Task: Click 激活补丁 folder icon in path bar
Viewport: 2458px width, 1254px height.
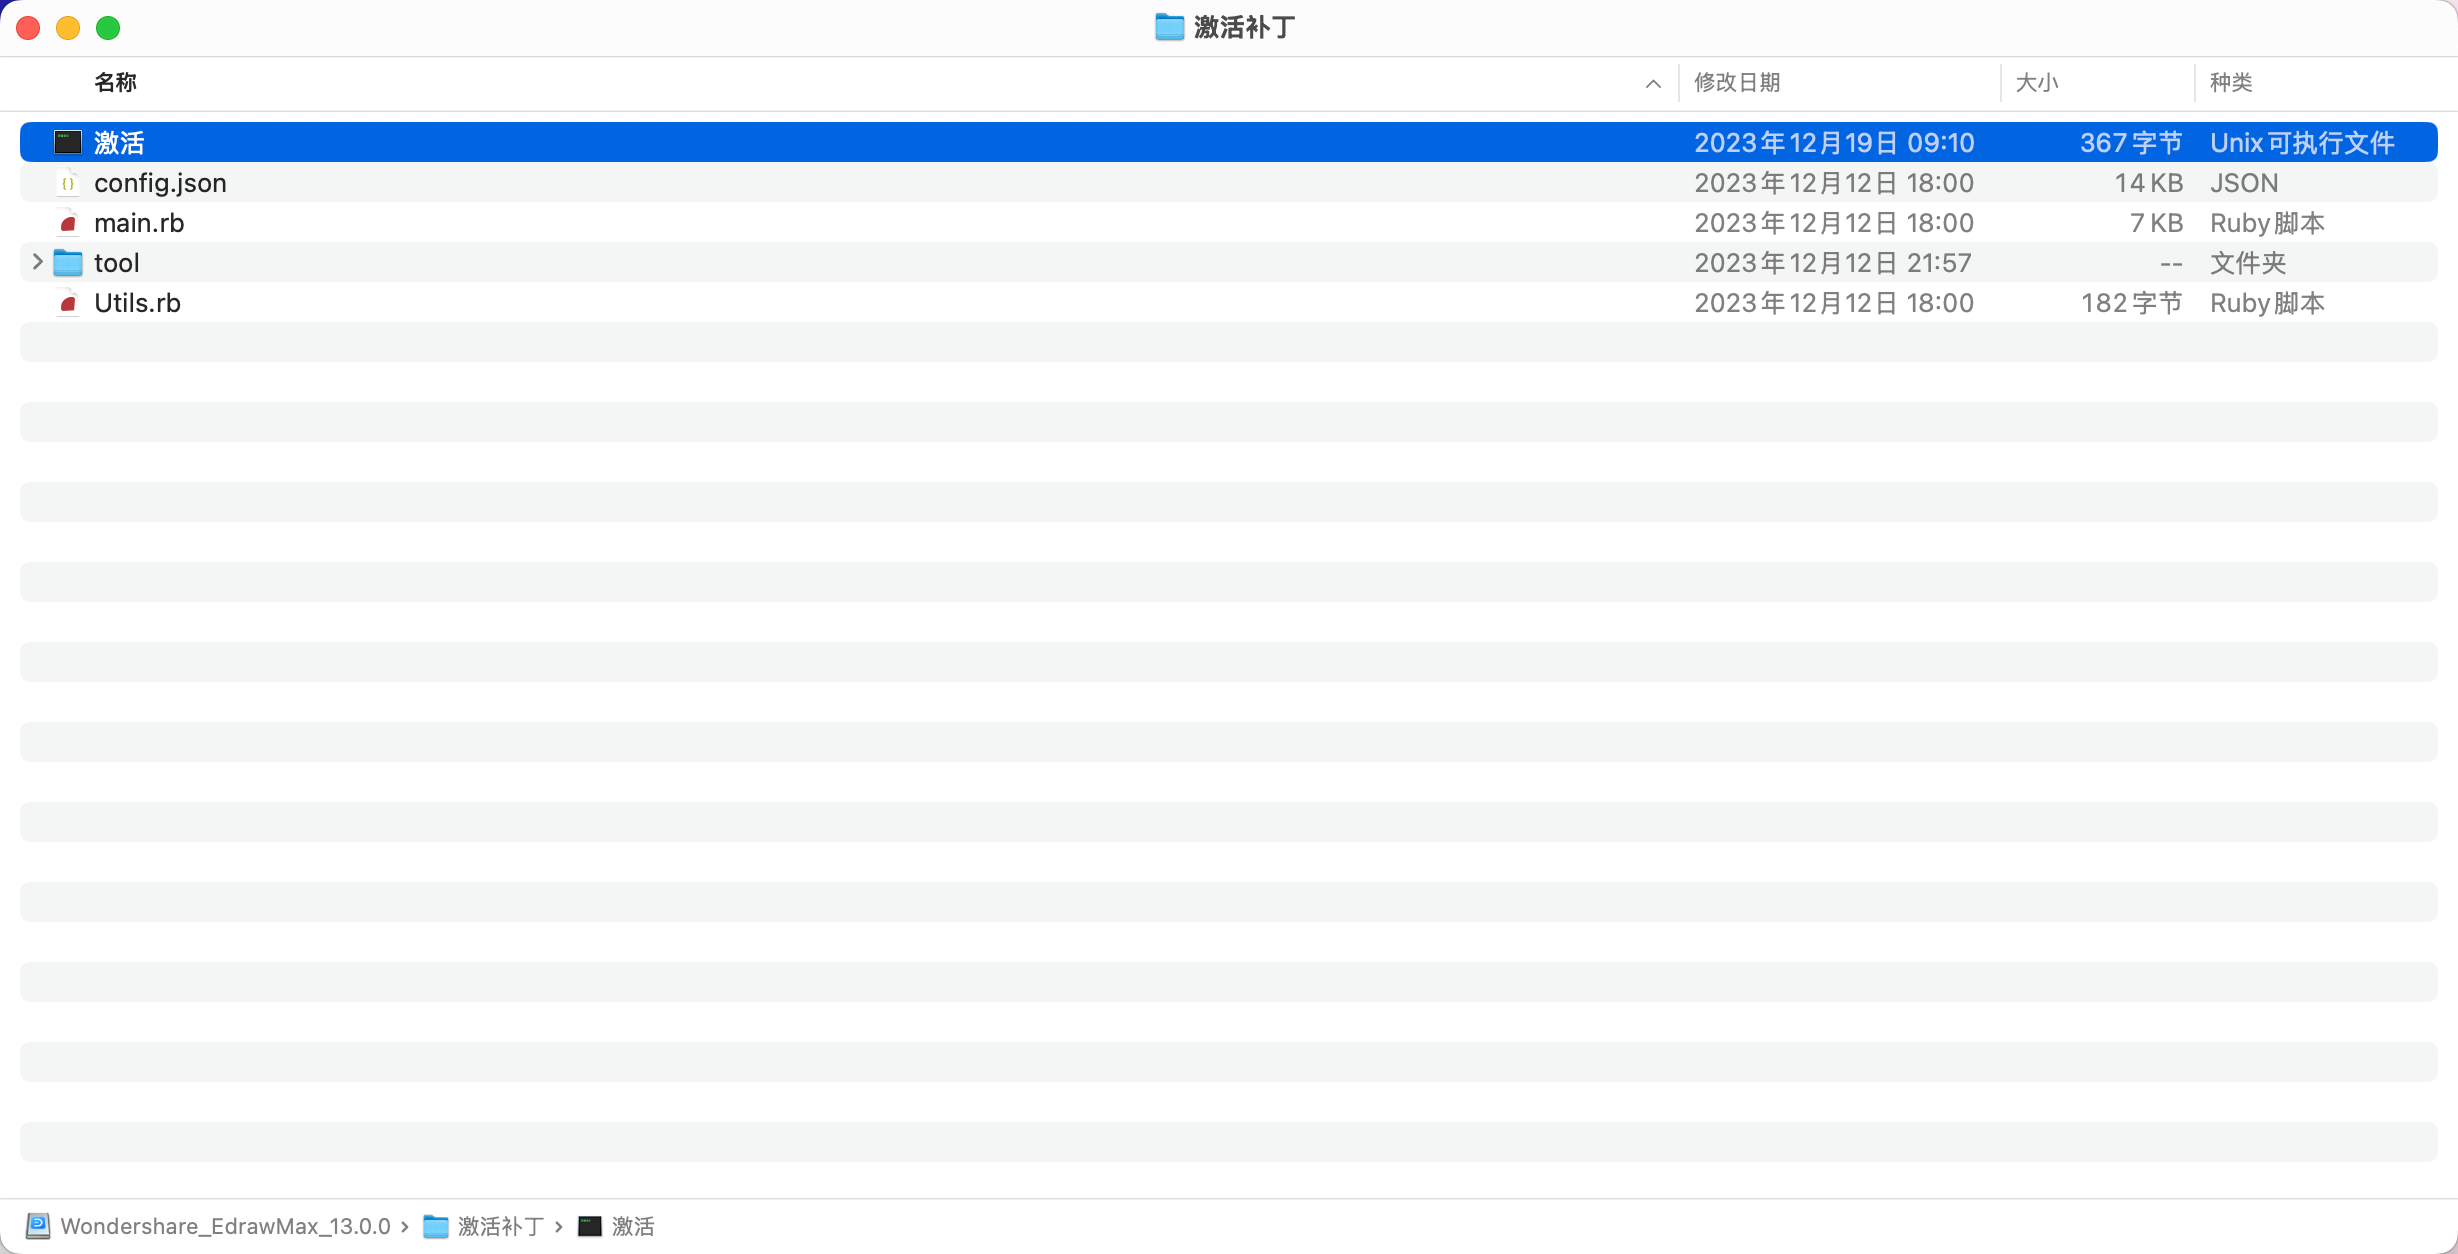Action: coord(436,1226)
